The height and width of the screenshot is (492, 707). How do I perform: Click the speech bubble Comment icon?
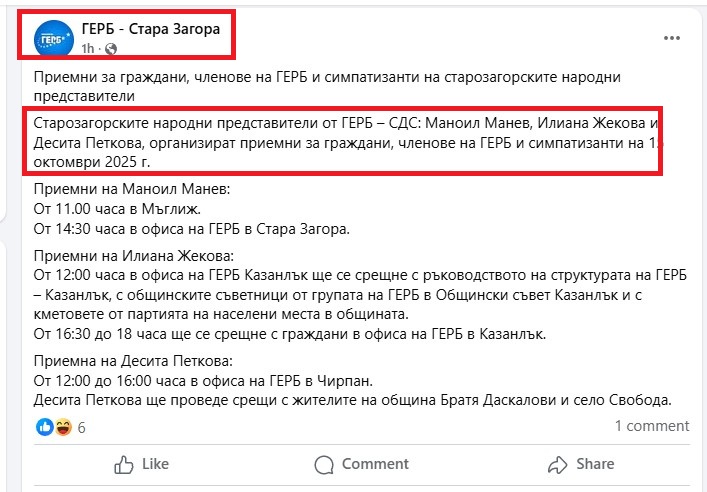[x=324, y=464]
